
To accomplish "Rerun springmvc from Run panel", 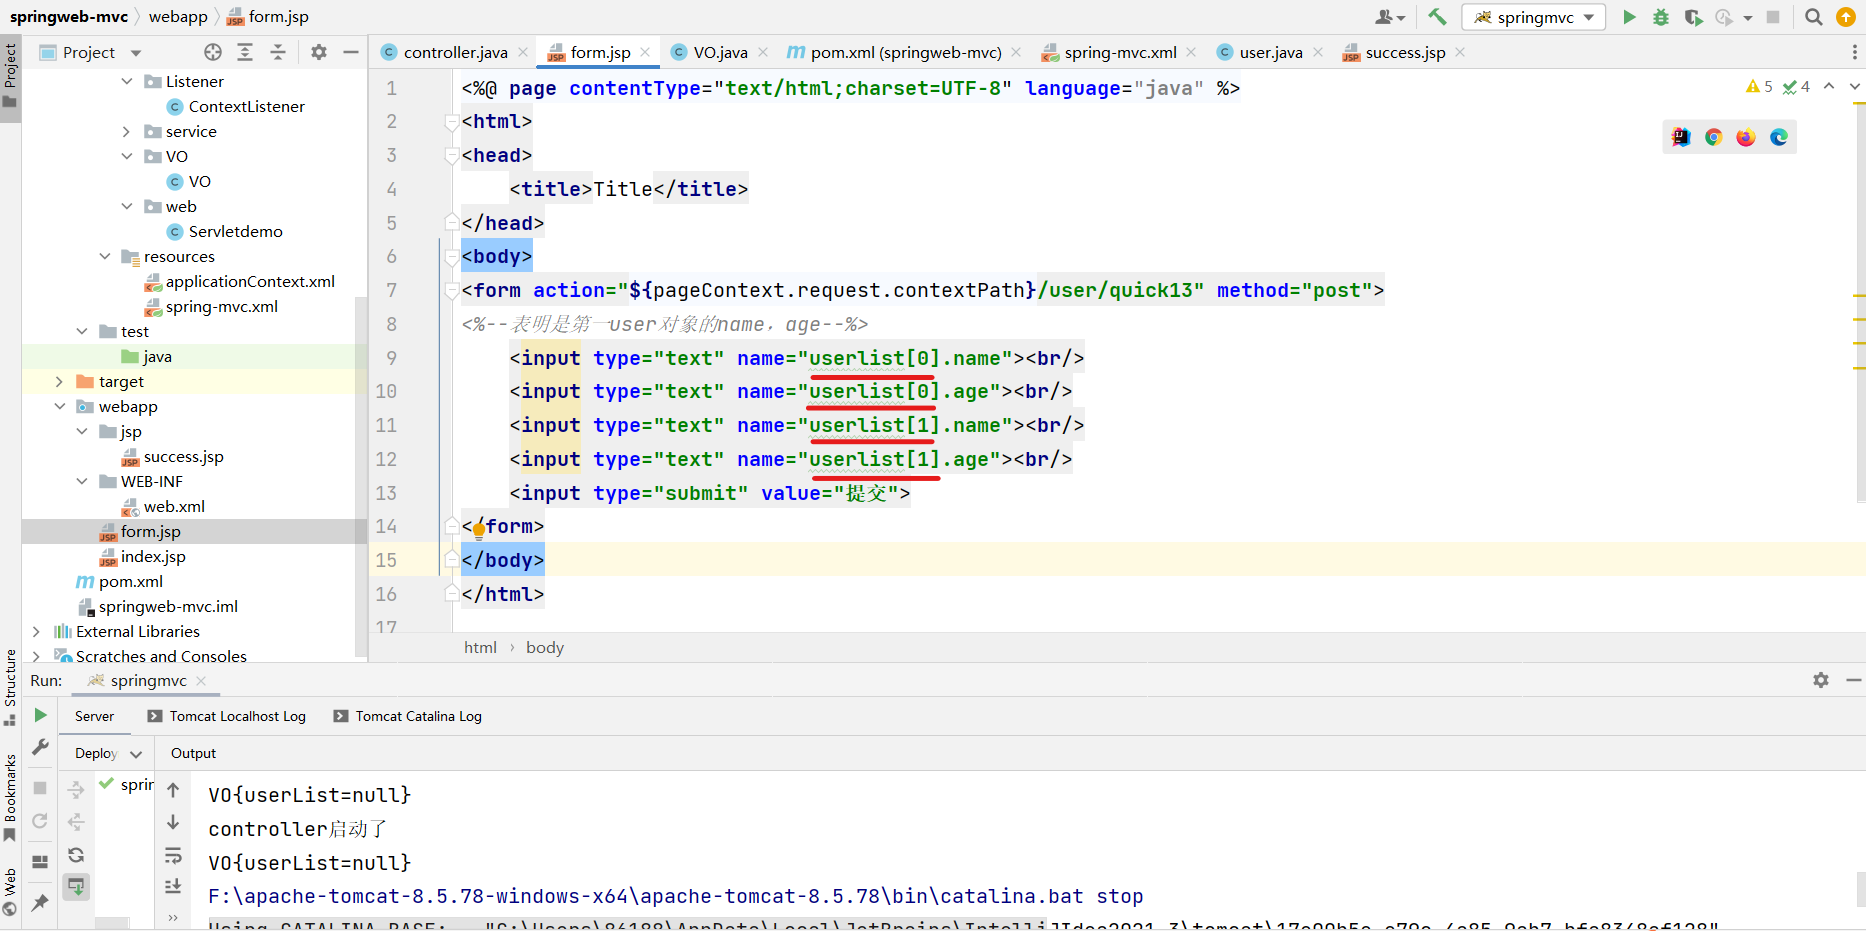I will coord(40,715).
